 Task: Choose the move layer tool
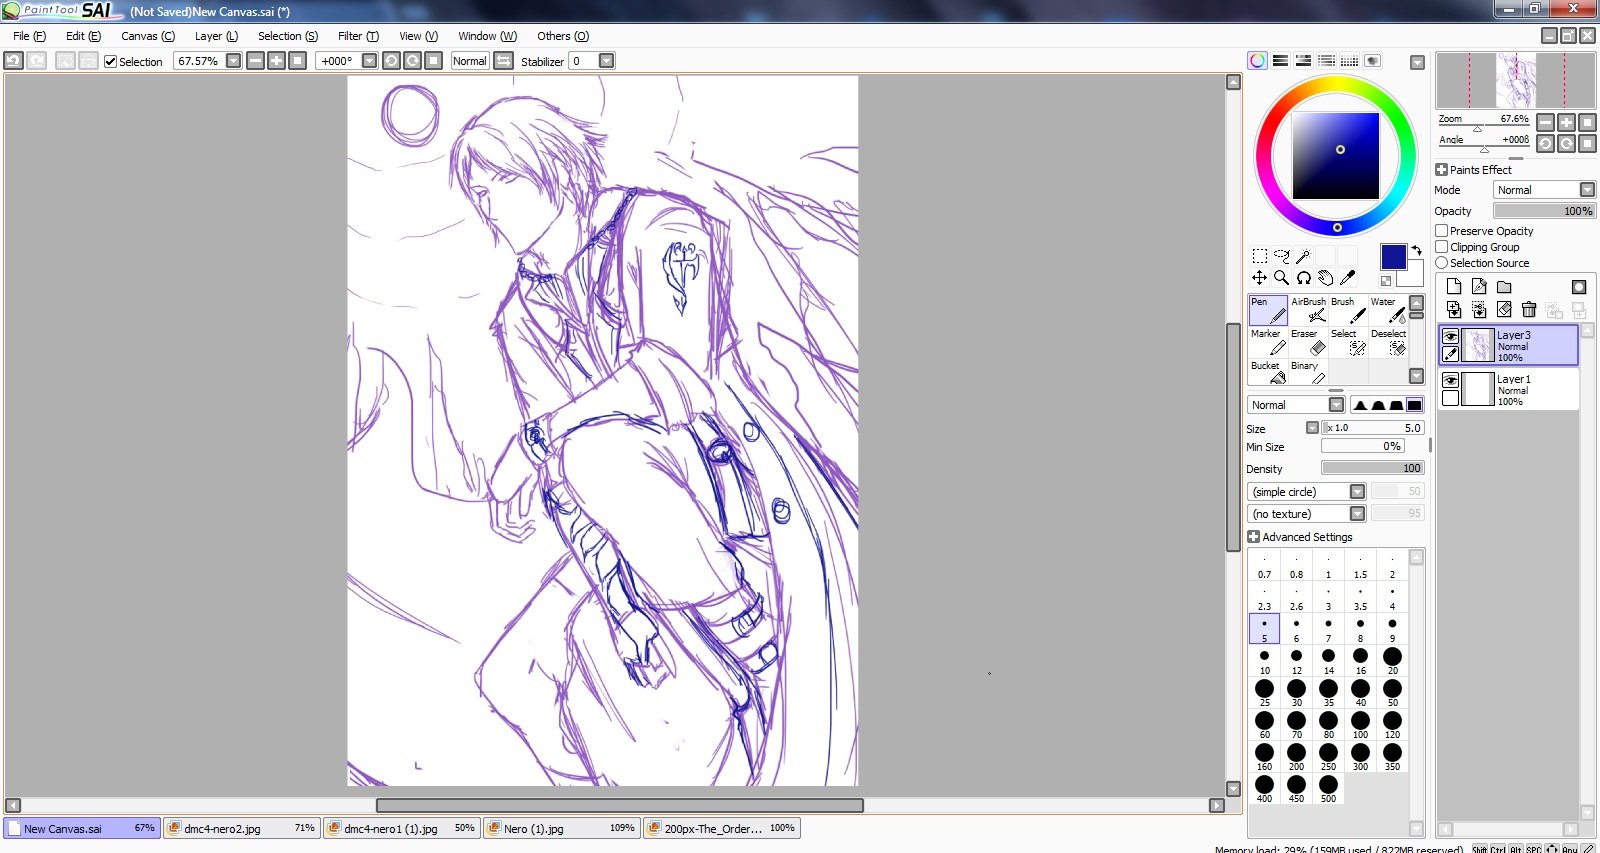1260,278
